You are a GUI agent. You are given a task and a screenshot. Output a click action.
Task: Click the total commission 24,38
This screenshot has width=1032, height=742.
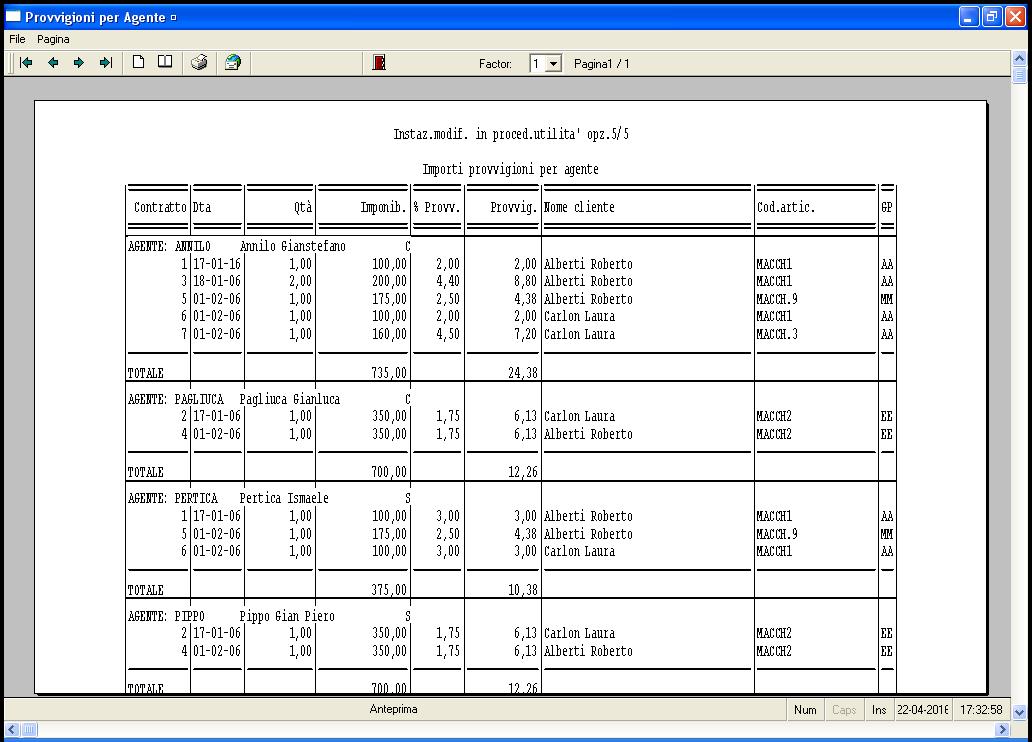tap(523, 373)
